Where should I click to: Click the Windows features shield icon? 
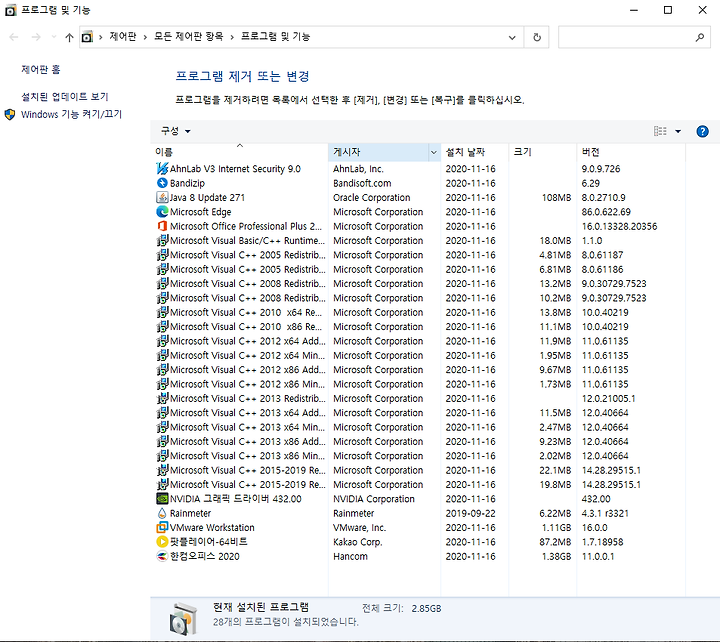click(10, 114)
